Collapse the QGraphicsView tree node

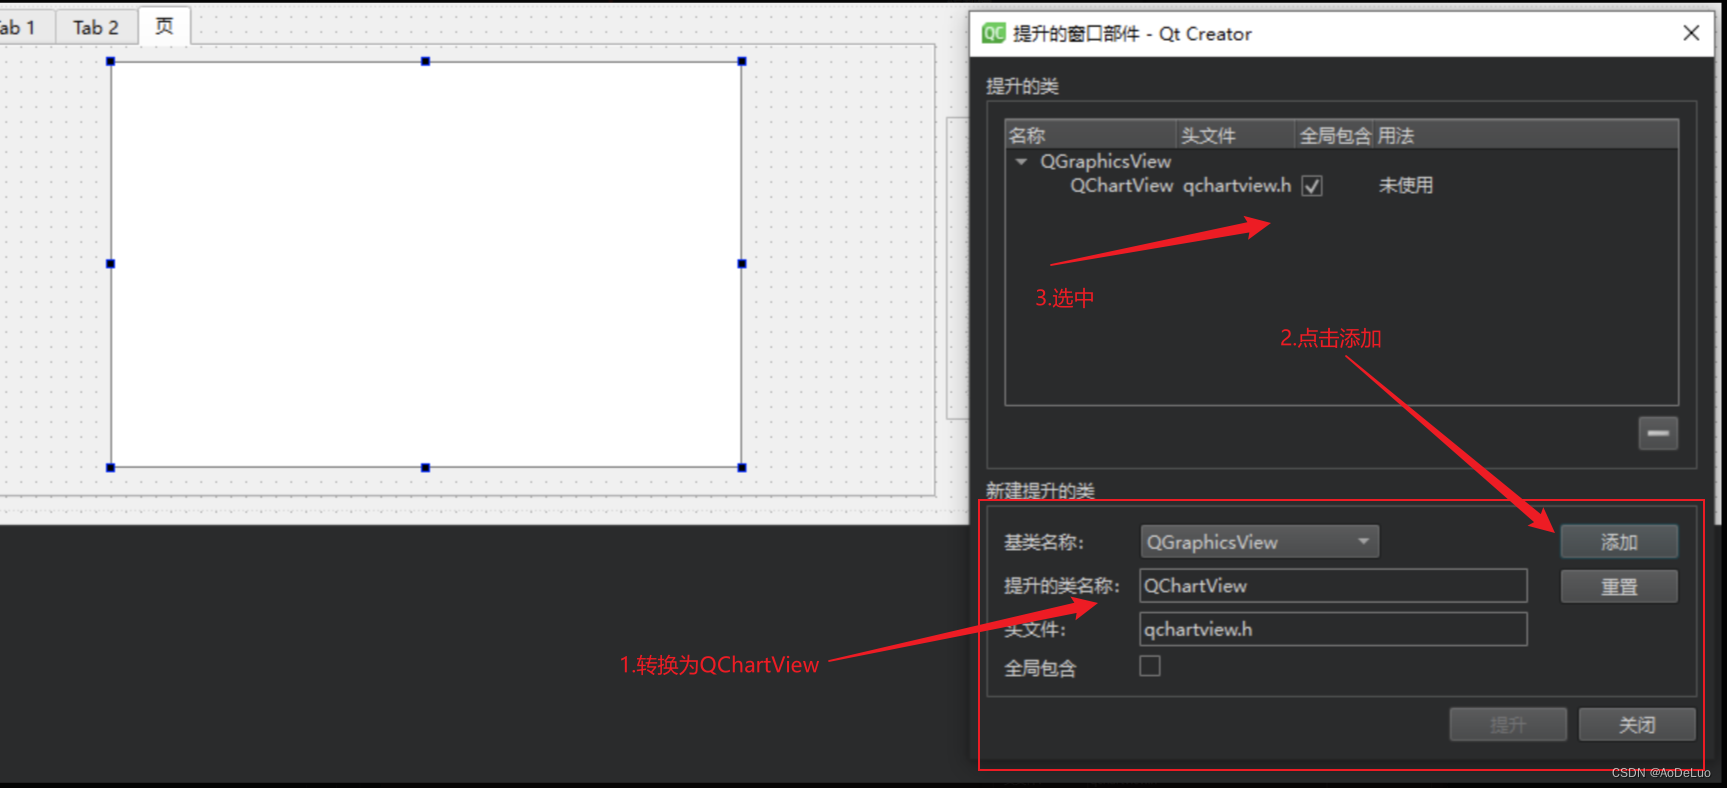pos(1021,161)
